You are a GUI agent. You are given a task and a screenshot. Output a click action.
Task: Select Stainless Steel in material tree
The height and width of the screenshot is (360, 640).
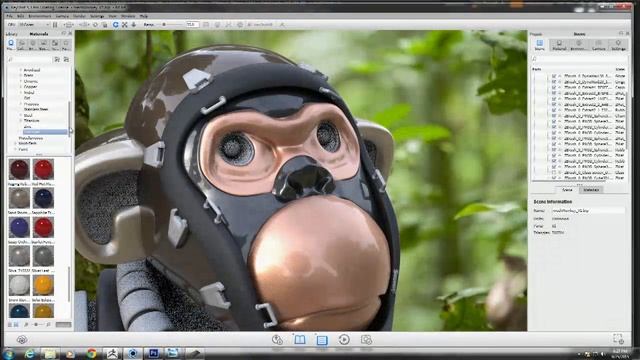(x=36, y=109)
